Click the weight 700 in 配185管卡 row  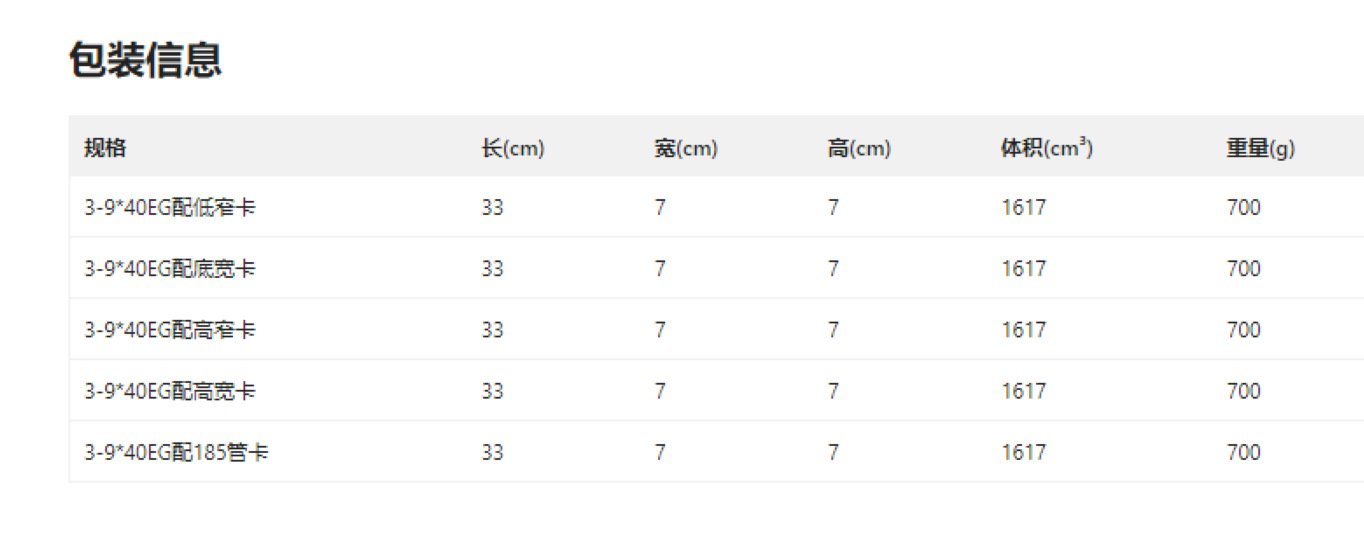click(x=1243, y=452)
